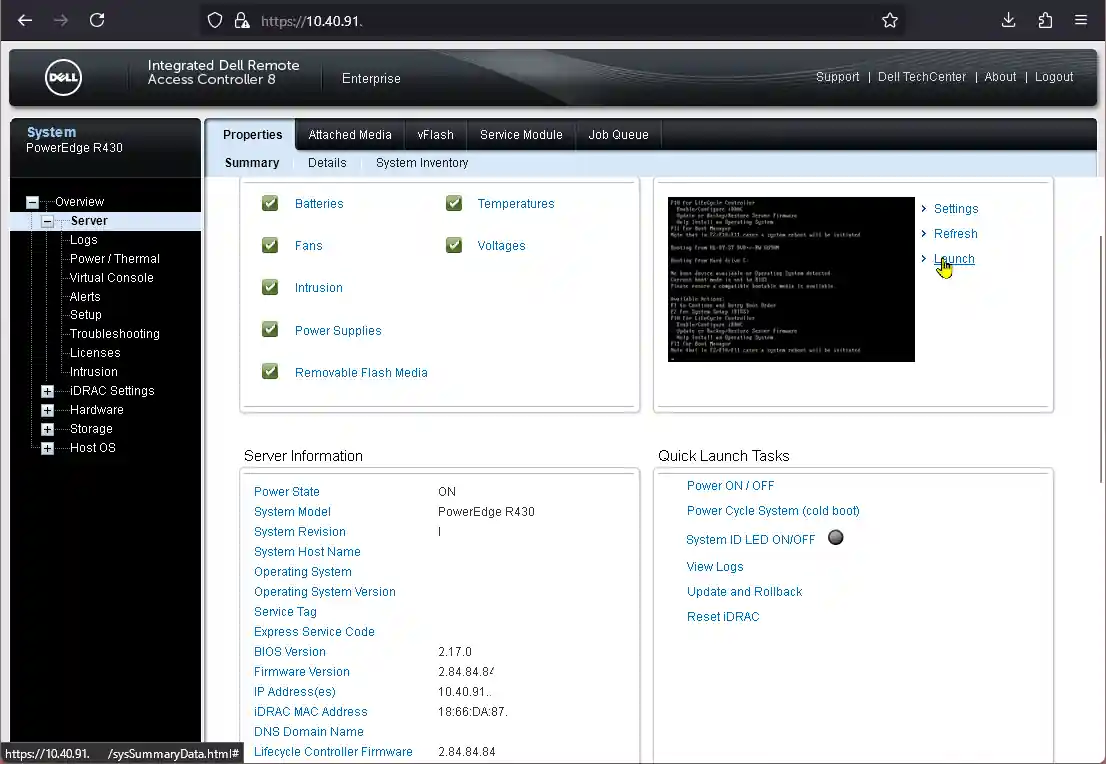Click the browser back arrow
Viewport: 1106px width, 764px height.
tap(25, 20)
